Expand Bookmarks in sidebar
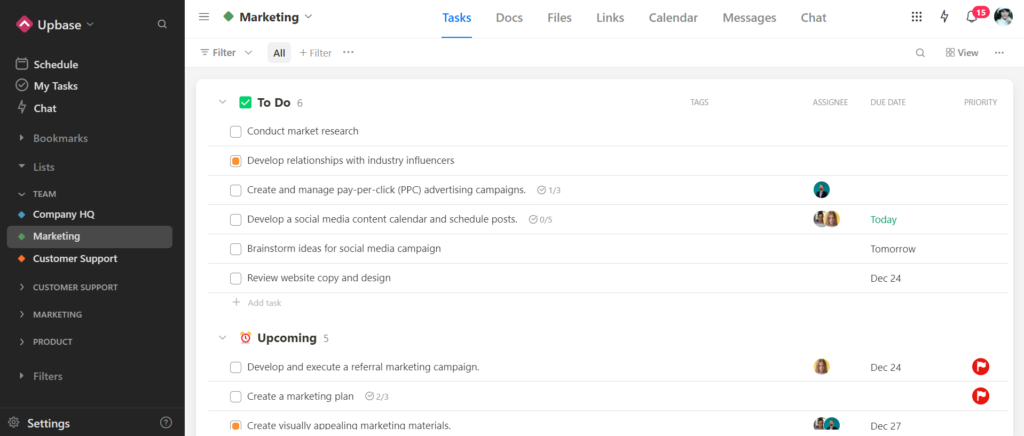Screen dimensions: 1024x436 point(22,138)
